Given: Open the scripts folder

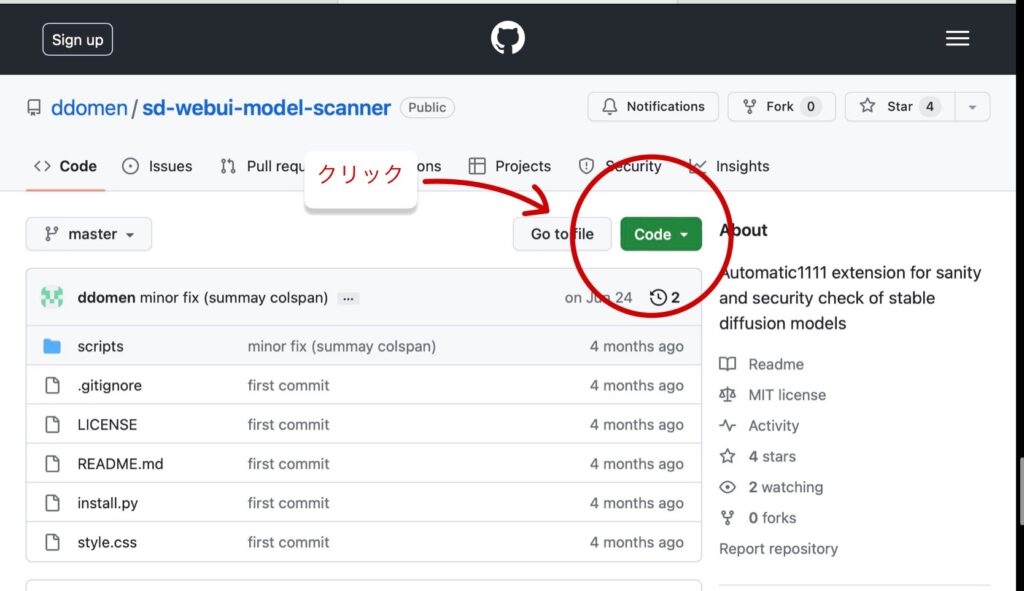Looking at the screenshot, I should (101, 346).
